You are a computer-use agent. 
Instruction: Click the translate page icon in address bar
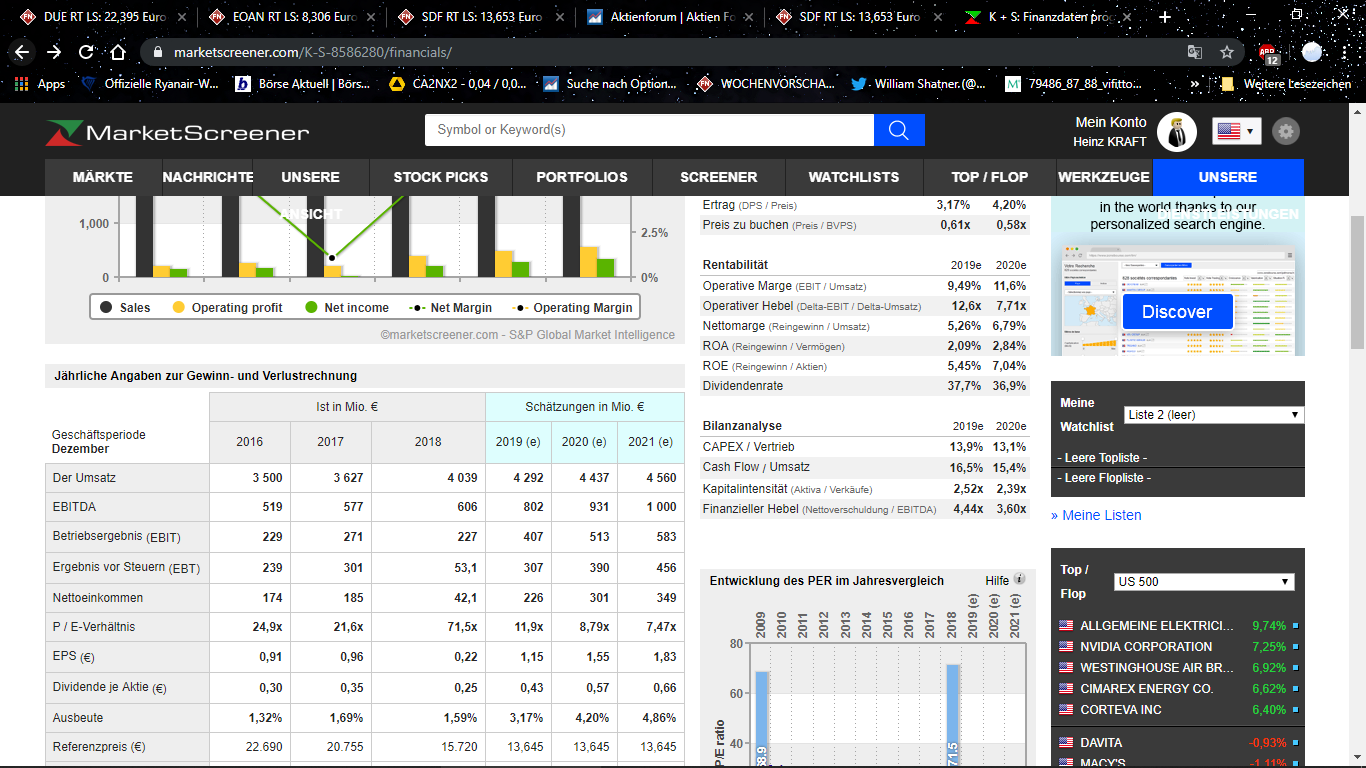pyautogui.click(x=1194, y=52)
